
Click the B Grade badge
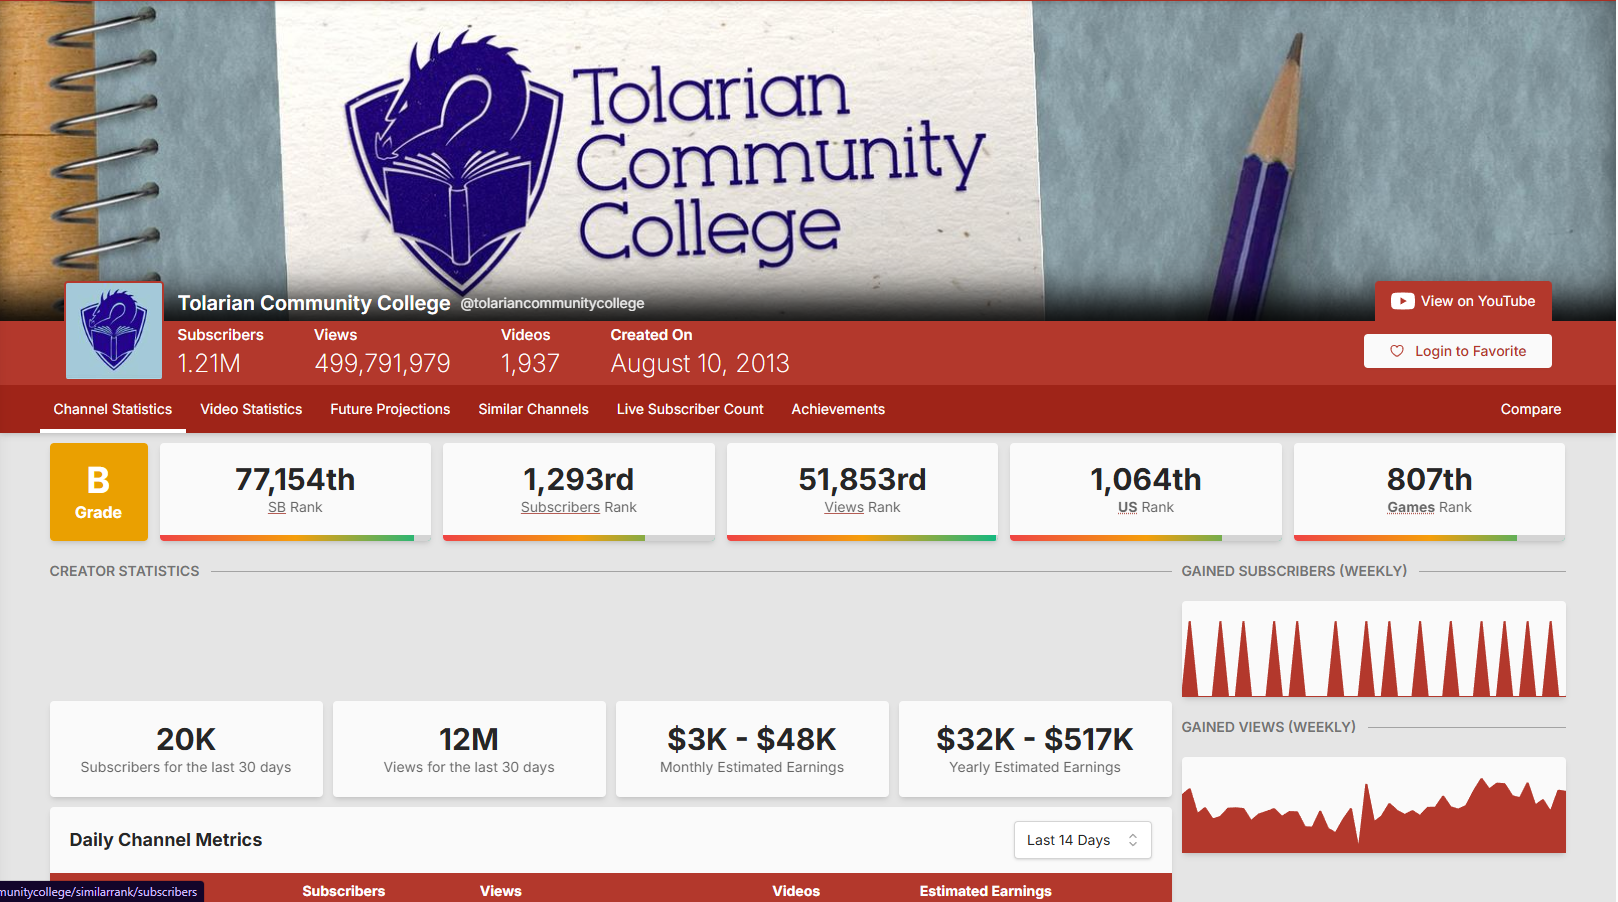click(x=99, y=492)
